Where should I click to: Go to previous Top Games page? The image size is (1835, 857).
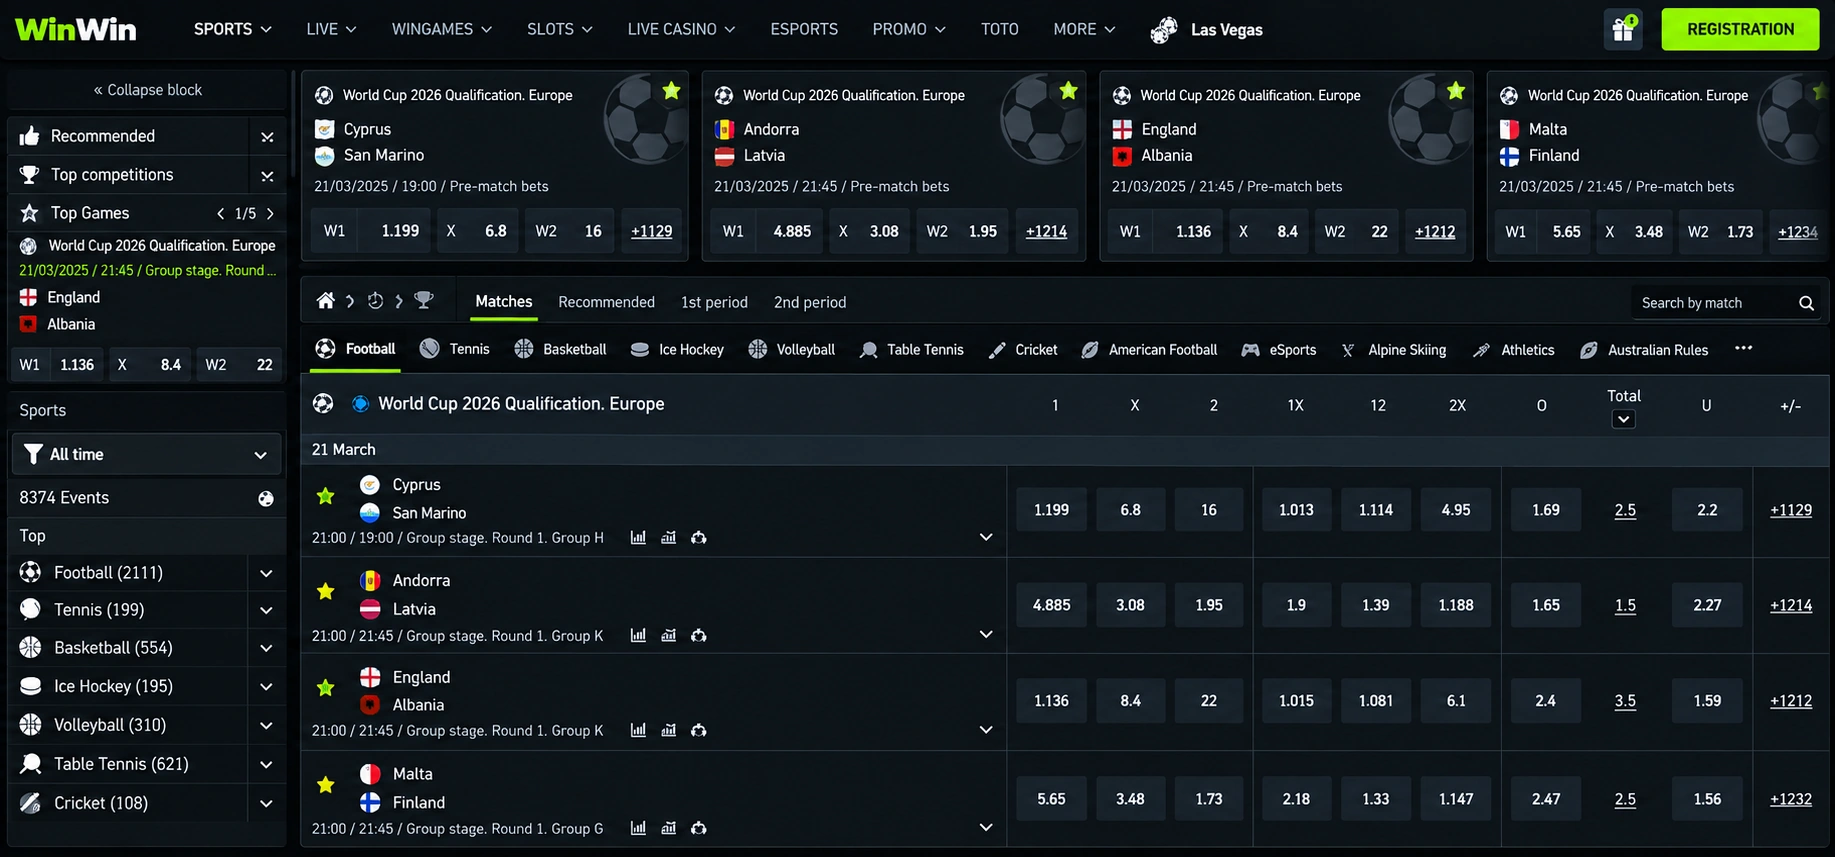pyautogui.click(x=221, y=213)
